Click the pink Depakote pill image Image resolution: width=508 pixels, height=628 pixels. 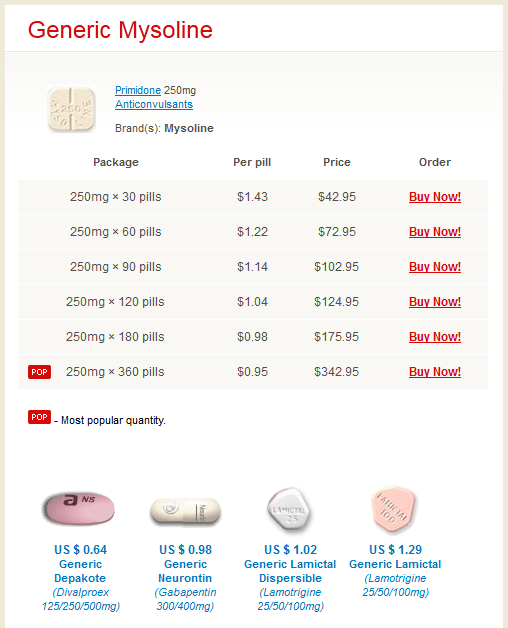[79, 509]
